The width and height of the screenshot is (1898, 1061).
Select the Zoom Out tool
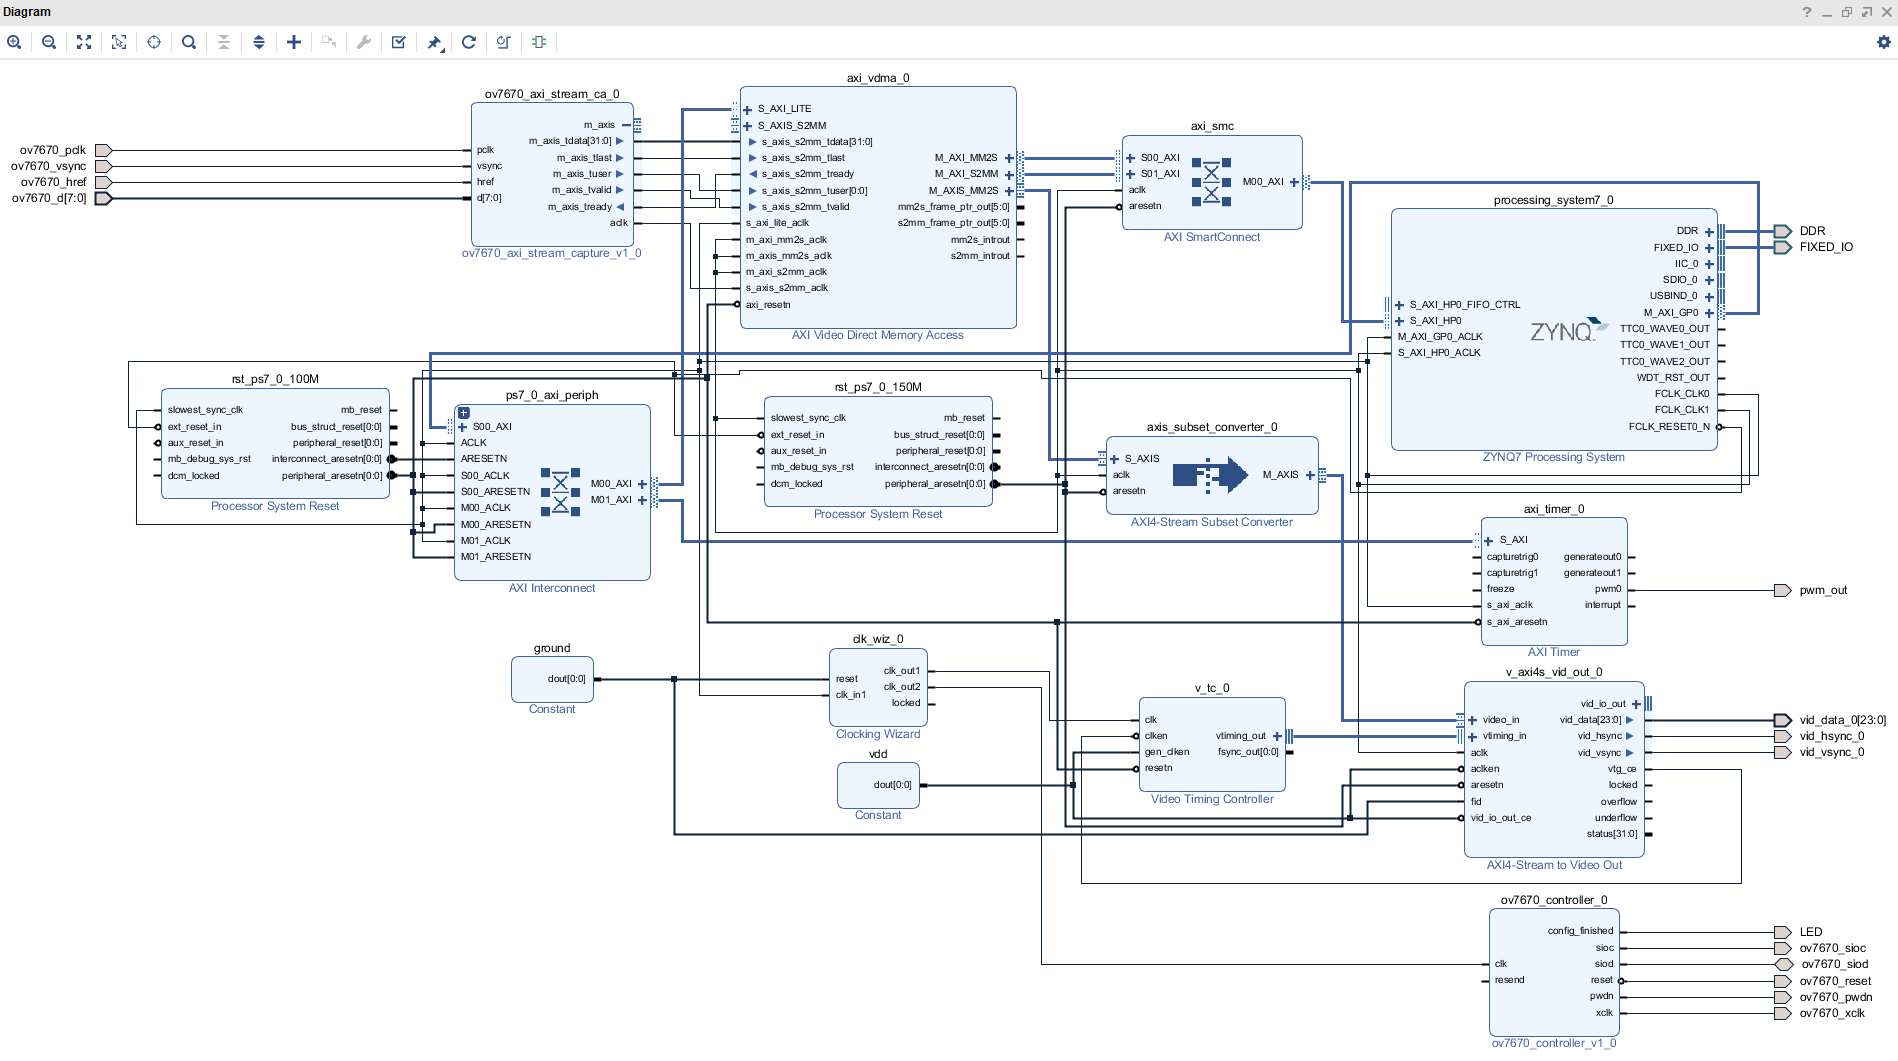coord(49,42)
